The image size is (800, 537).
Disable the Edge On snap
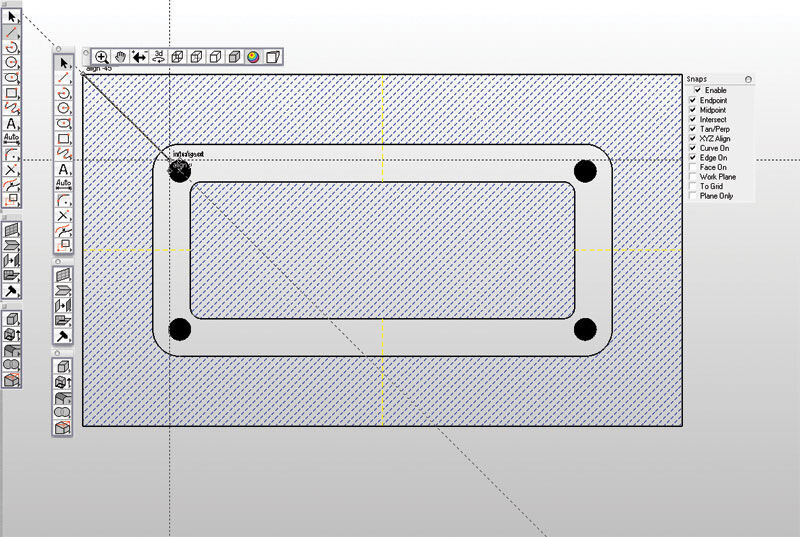tap(693, 158)
